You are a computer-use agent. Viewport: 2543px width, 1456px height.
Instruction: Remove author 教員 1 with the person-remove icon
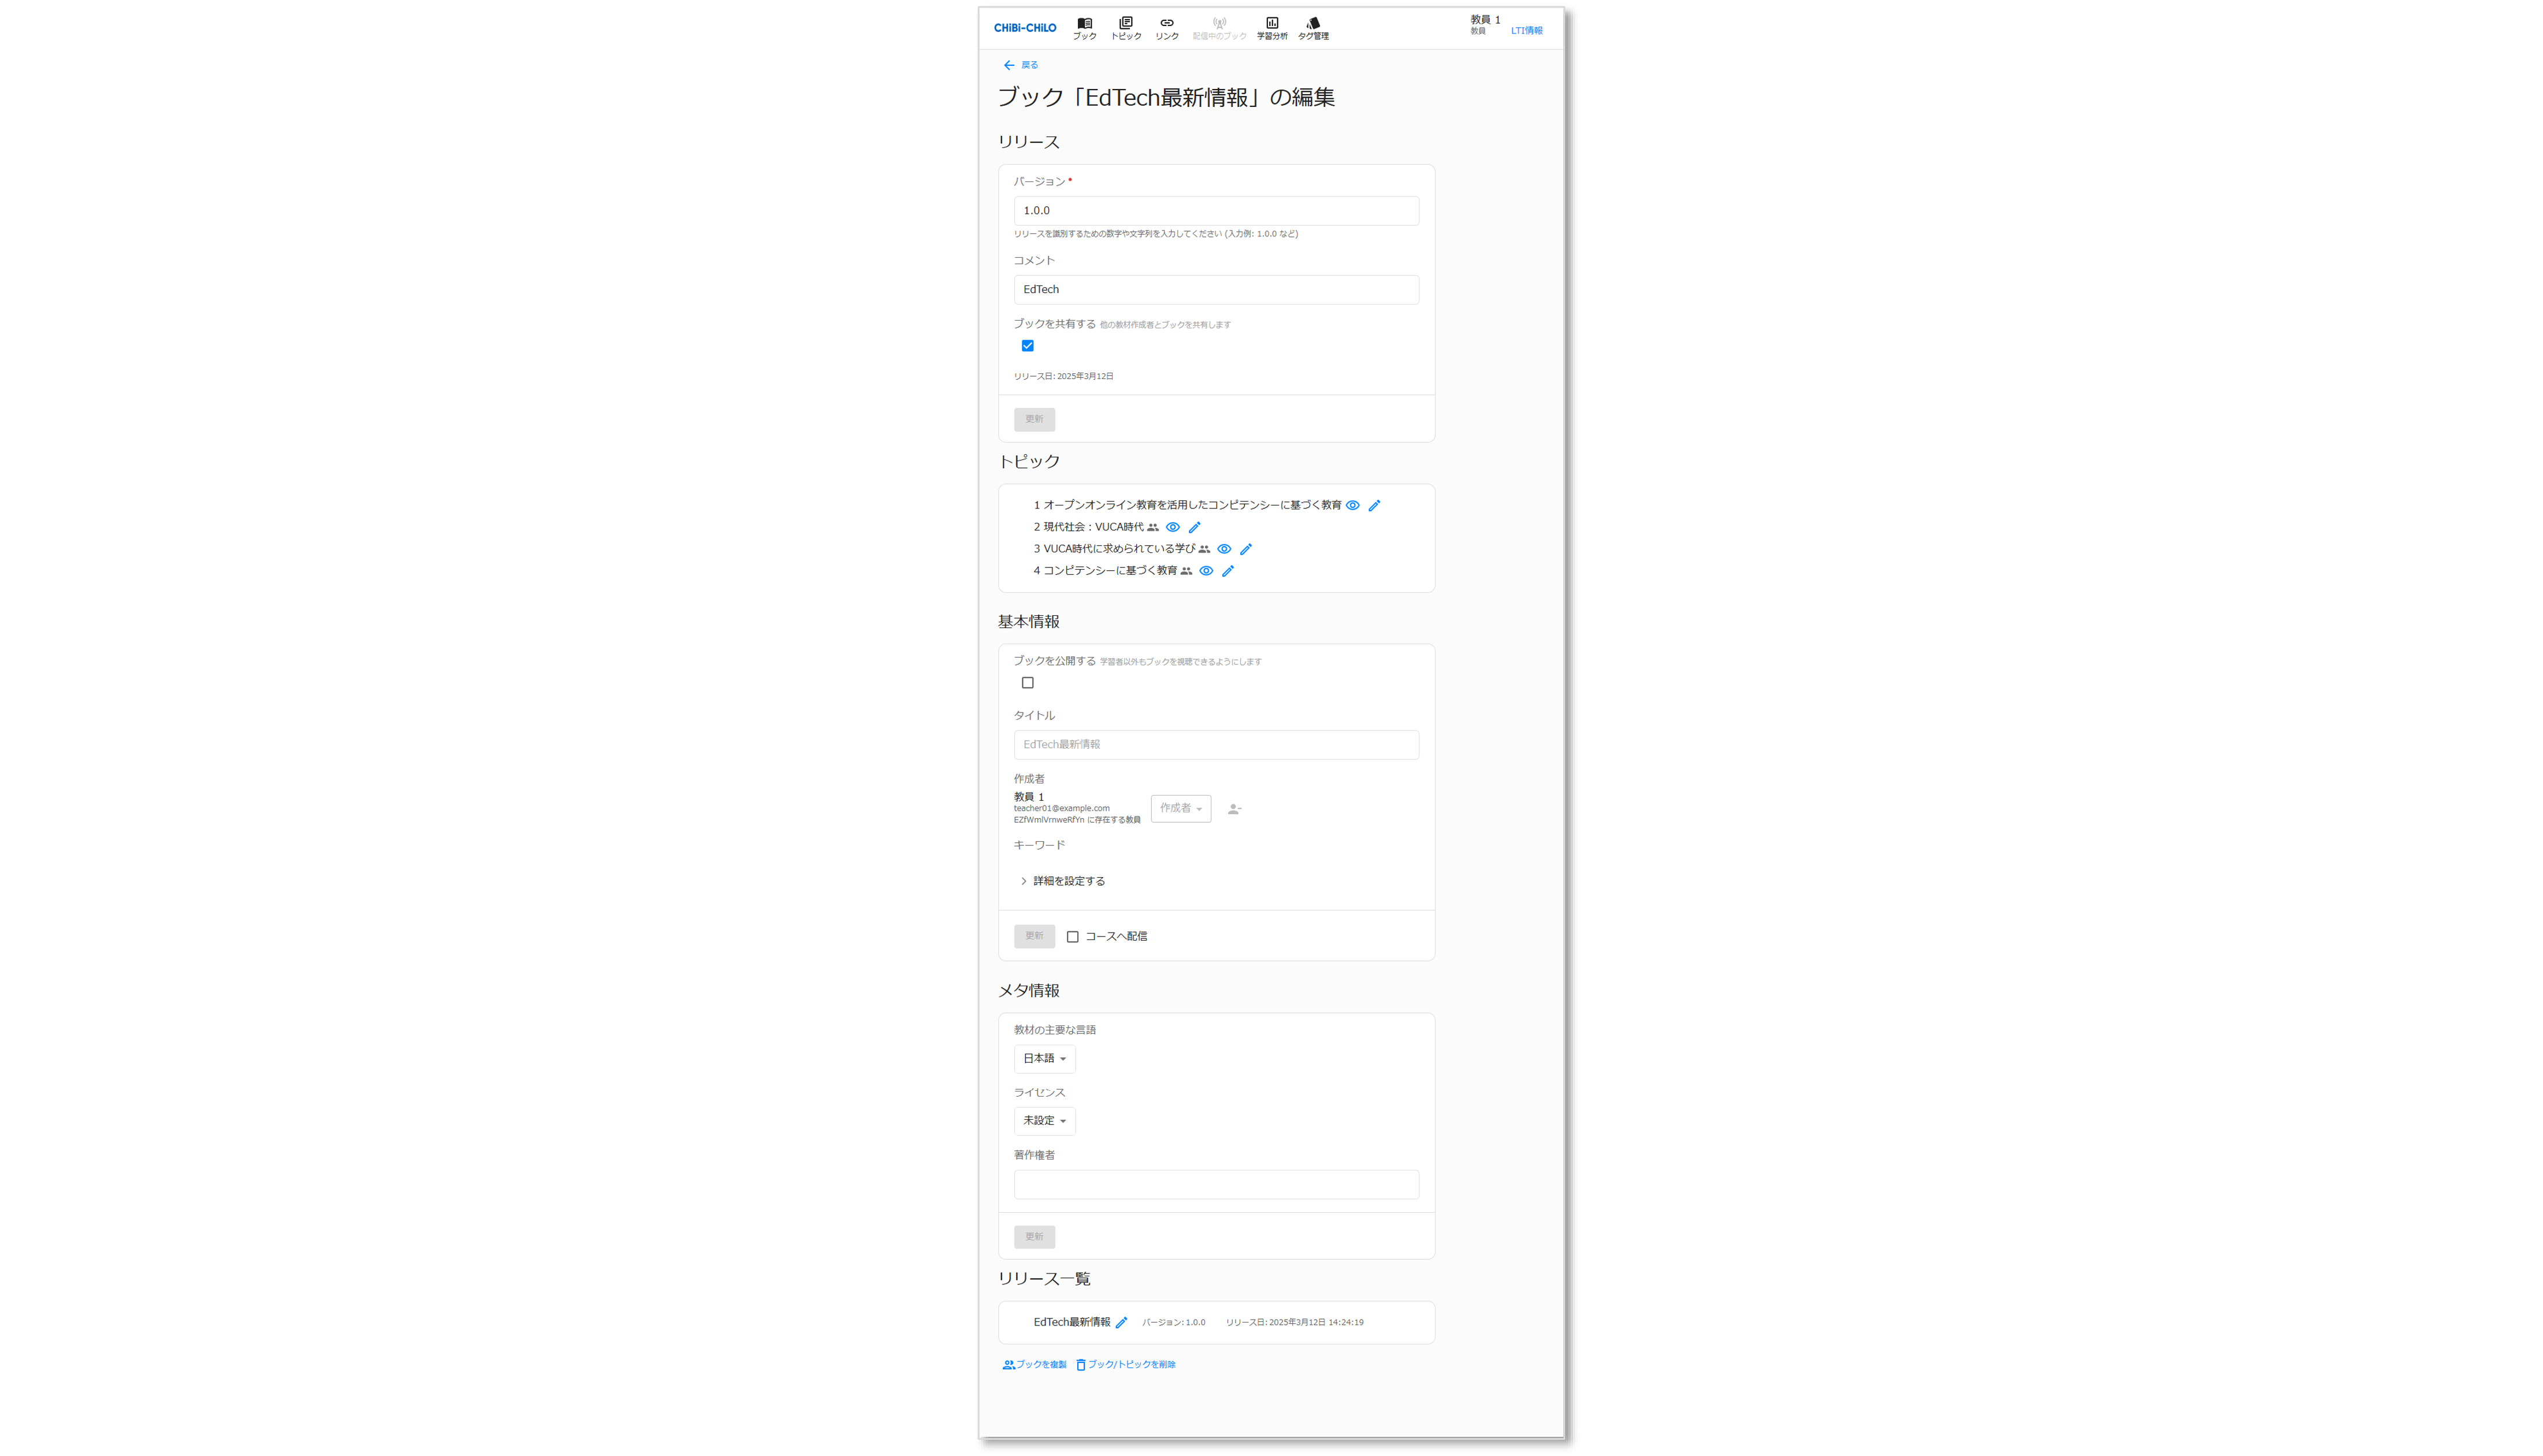click(1235, 809)
